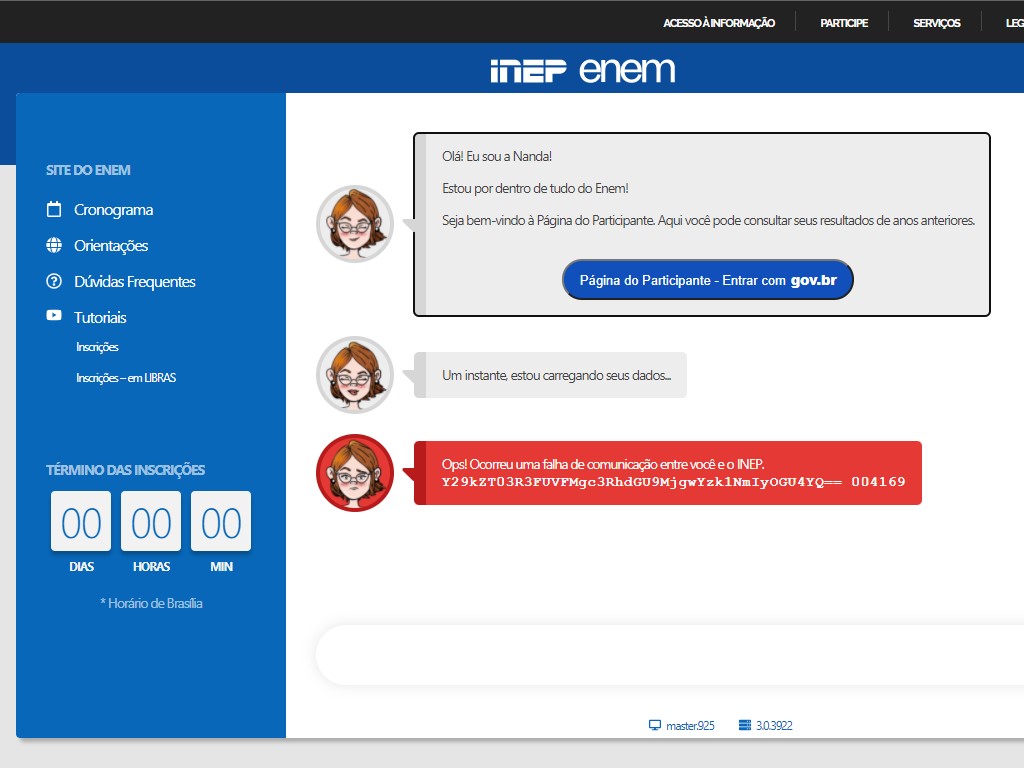Click the HORAS countdown box

coord(151,521)
